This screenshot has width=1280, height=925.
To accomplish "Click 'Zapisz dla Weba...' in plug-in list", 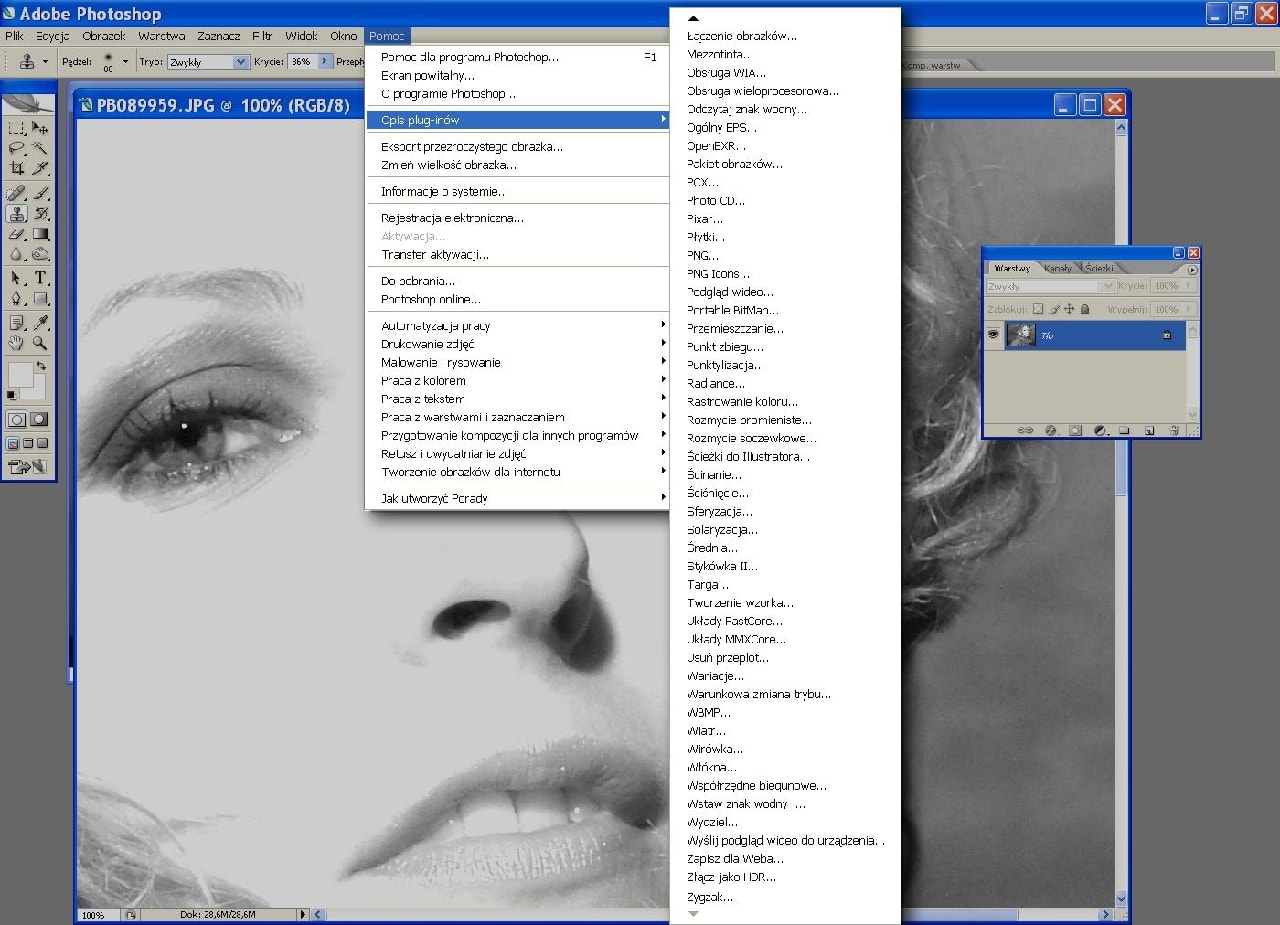I will [x=735, y=858].
